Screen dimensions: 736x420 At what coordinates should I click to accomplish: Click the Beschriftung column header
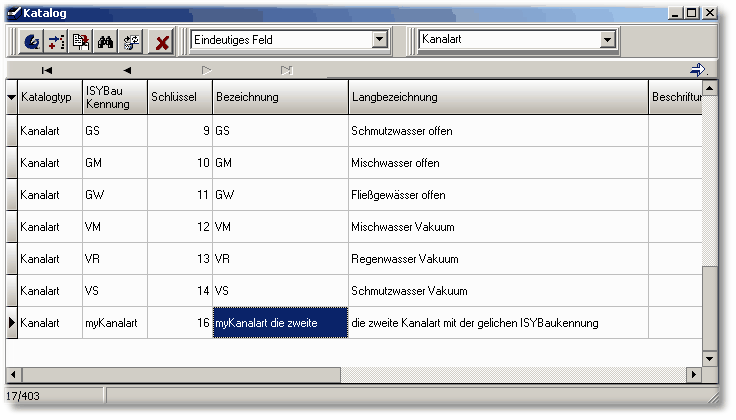[x=675, y=97]
